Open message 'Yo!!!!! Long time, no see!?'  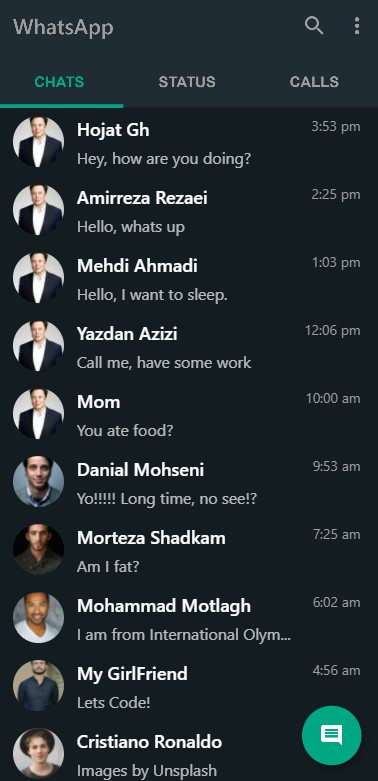167,498
